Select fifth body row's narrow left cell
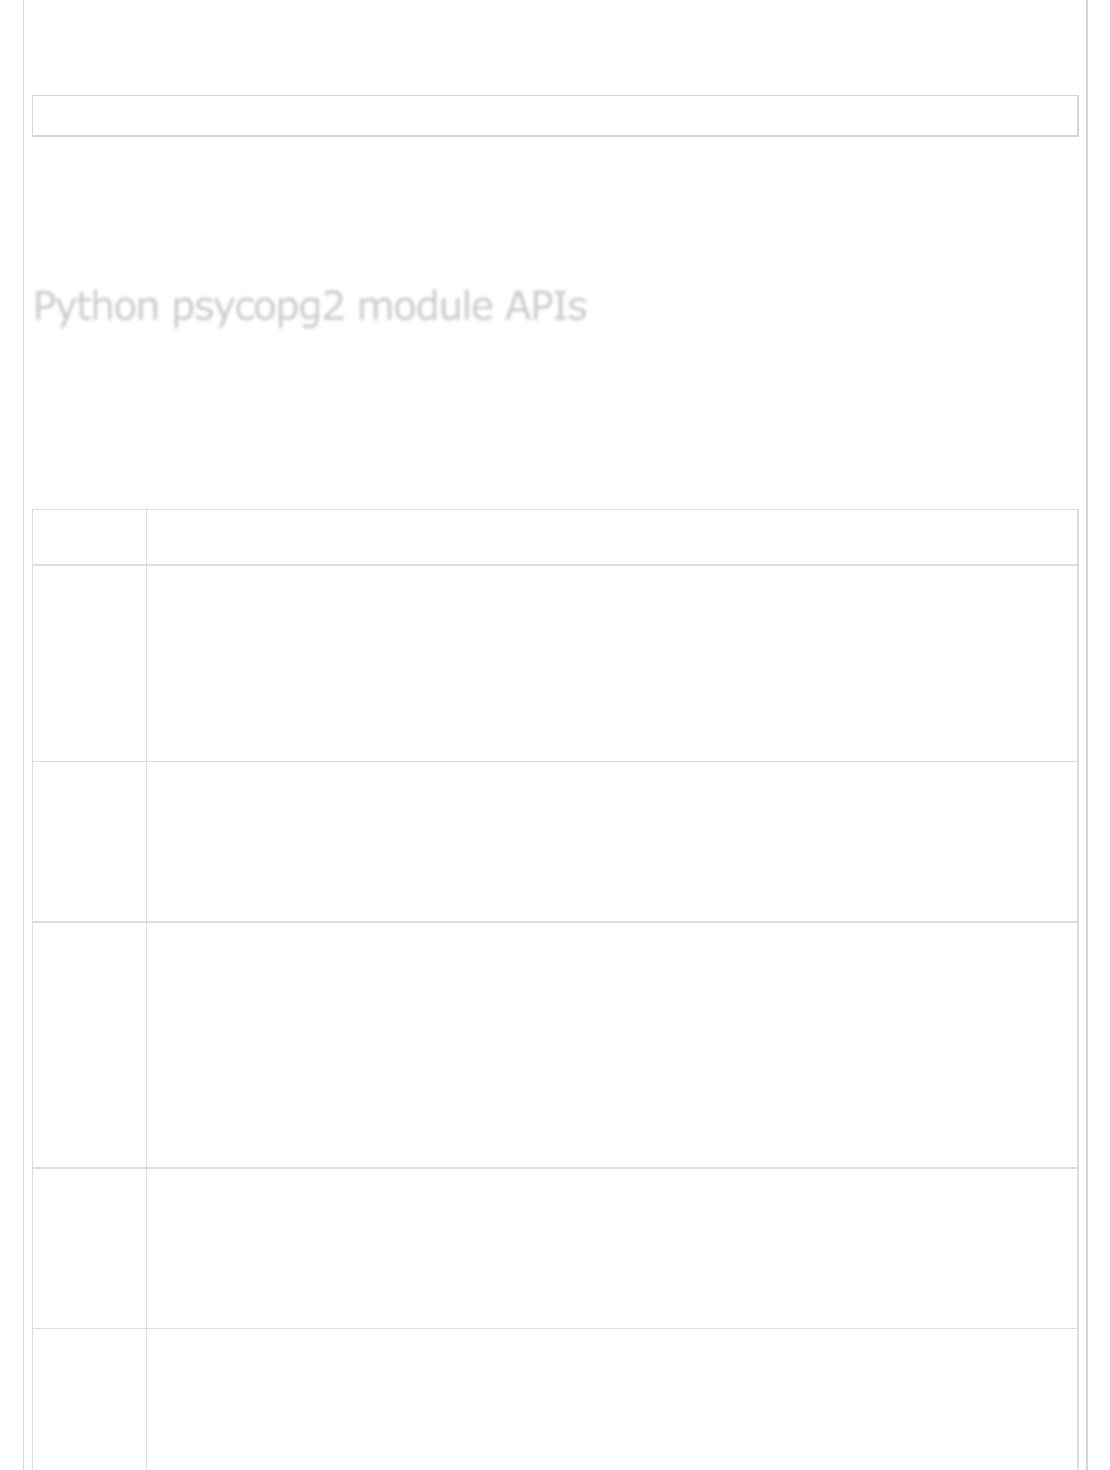Screen dimensions: 1110x1470 point(89,1398)
